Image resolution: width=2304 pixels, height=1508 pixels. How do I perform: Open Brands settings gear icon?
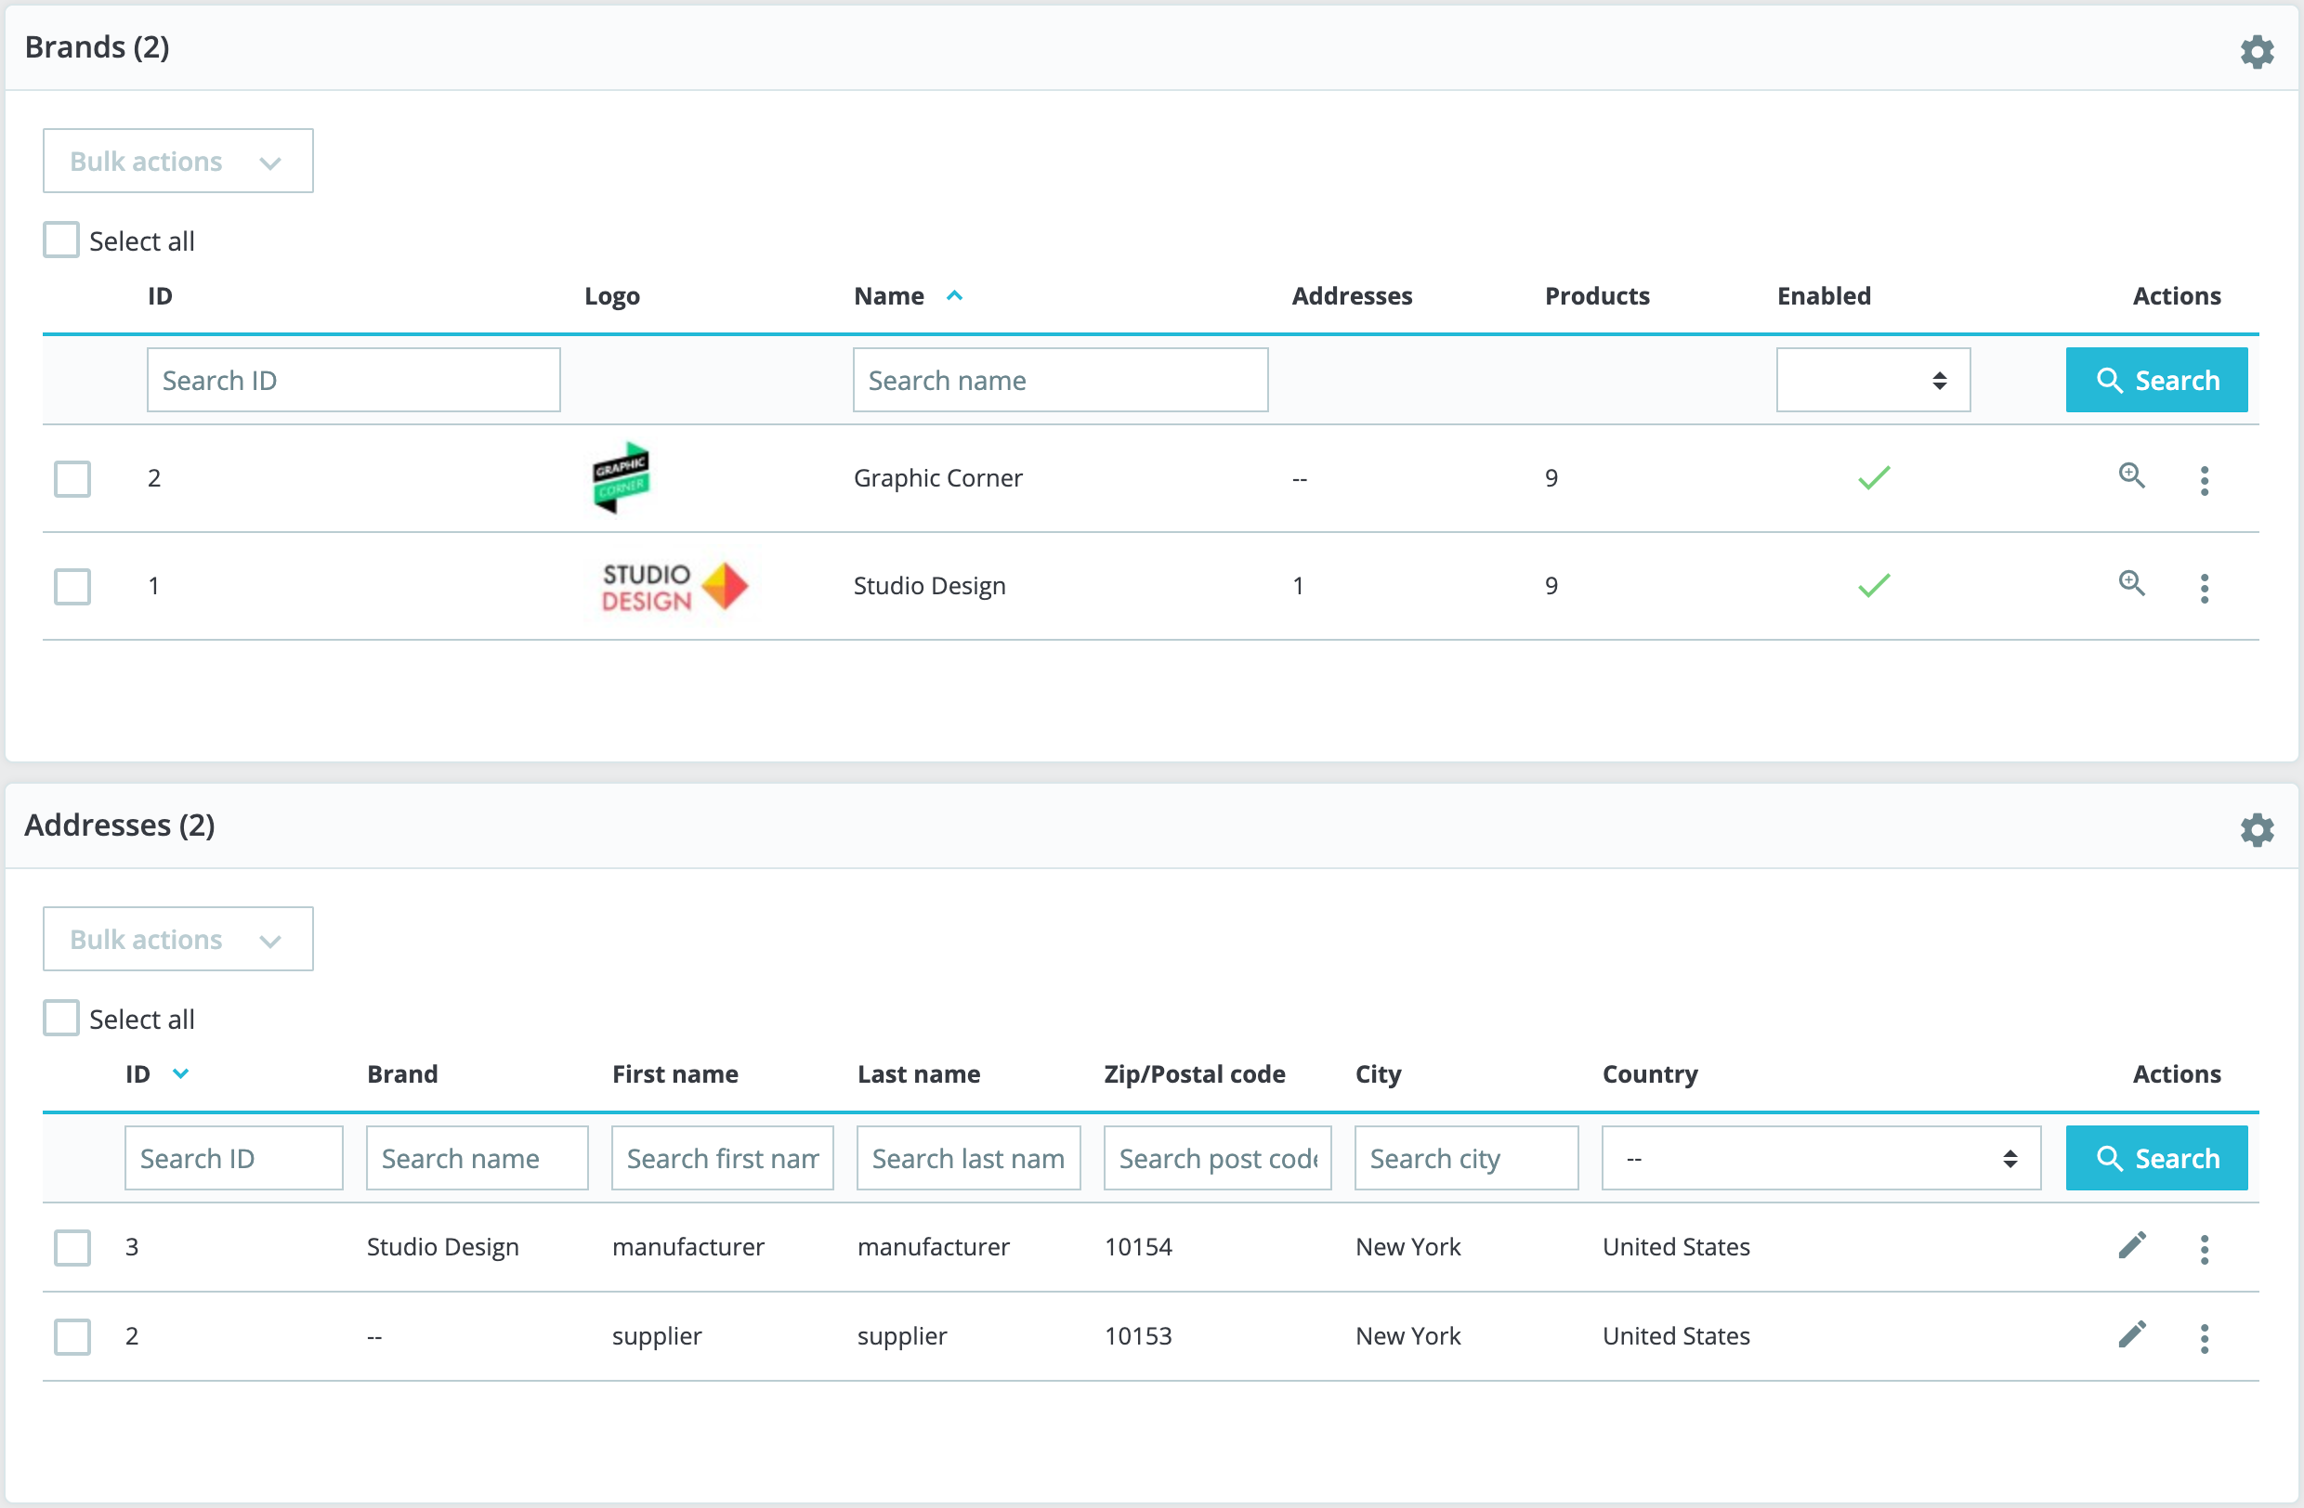[x=2256, y=51]
